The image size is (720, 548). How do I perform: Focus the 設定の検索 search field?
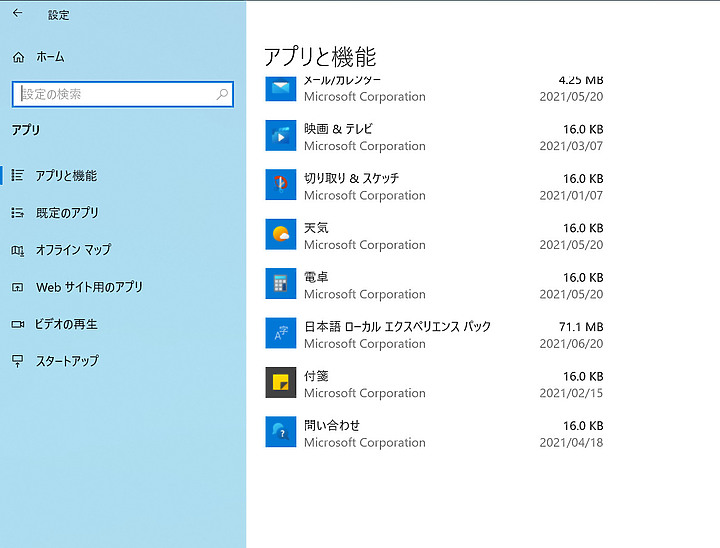pyautogui.click(x=123, y=94)
